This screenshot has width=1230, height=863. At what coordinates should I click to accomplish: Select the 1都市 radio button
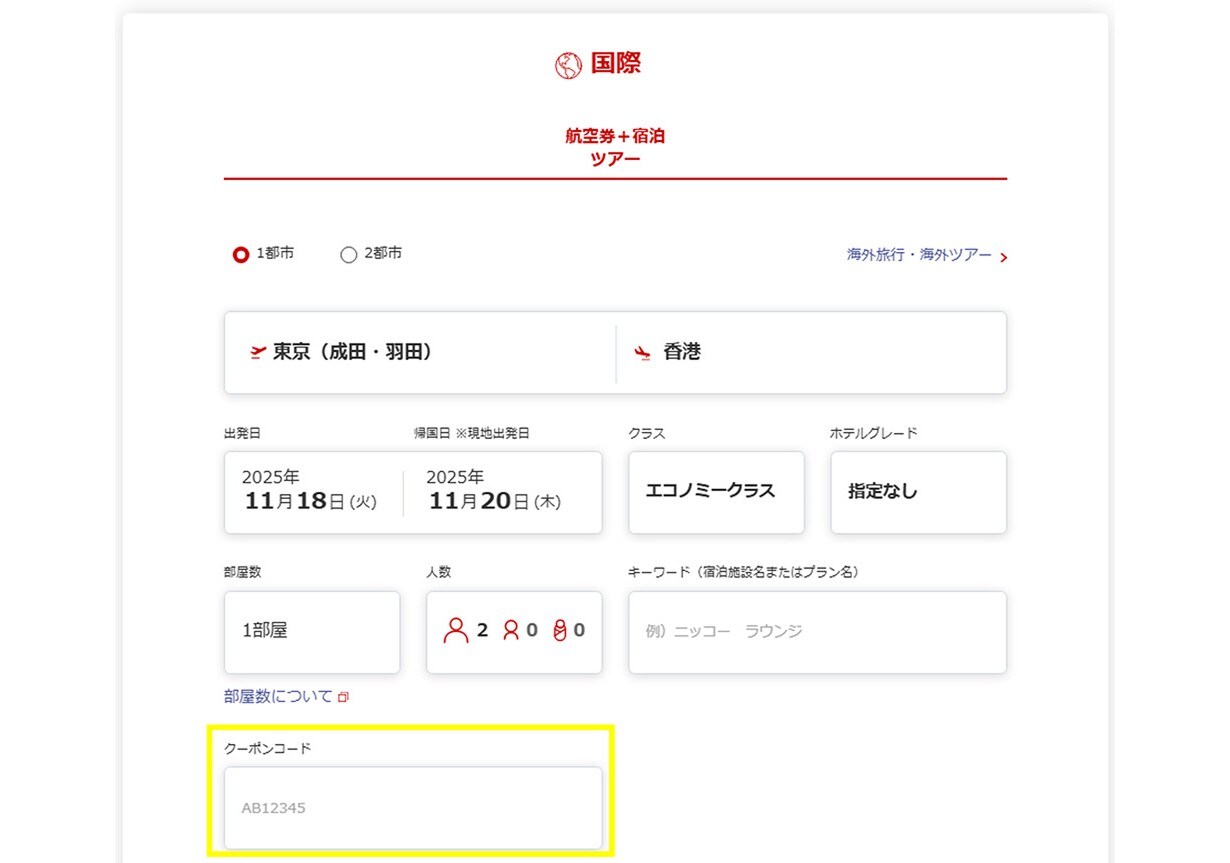coord(241,255)
